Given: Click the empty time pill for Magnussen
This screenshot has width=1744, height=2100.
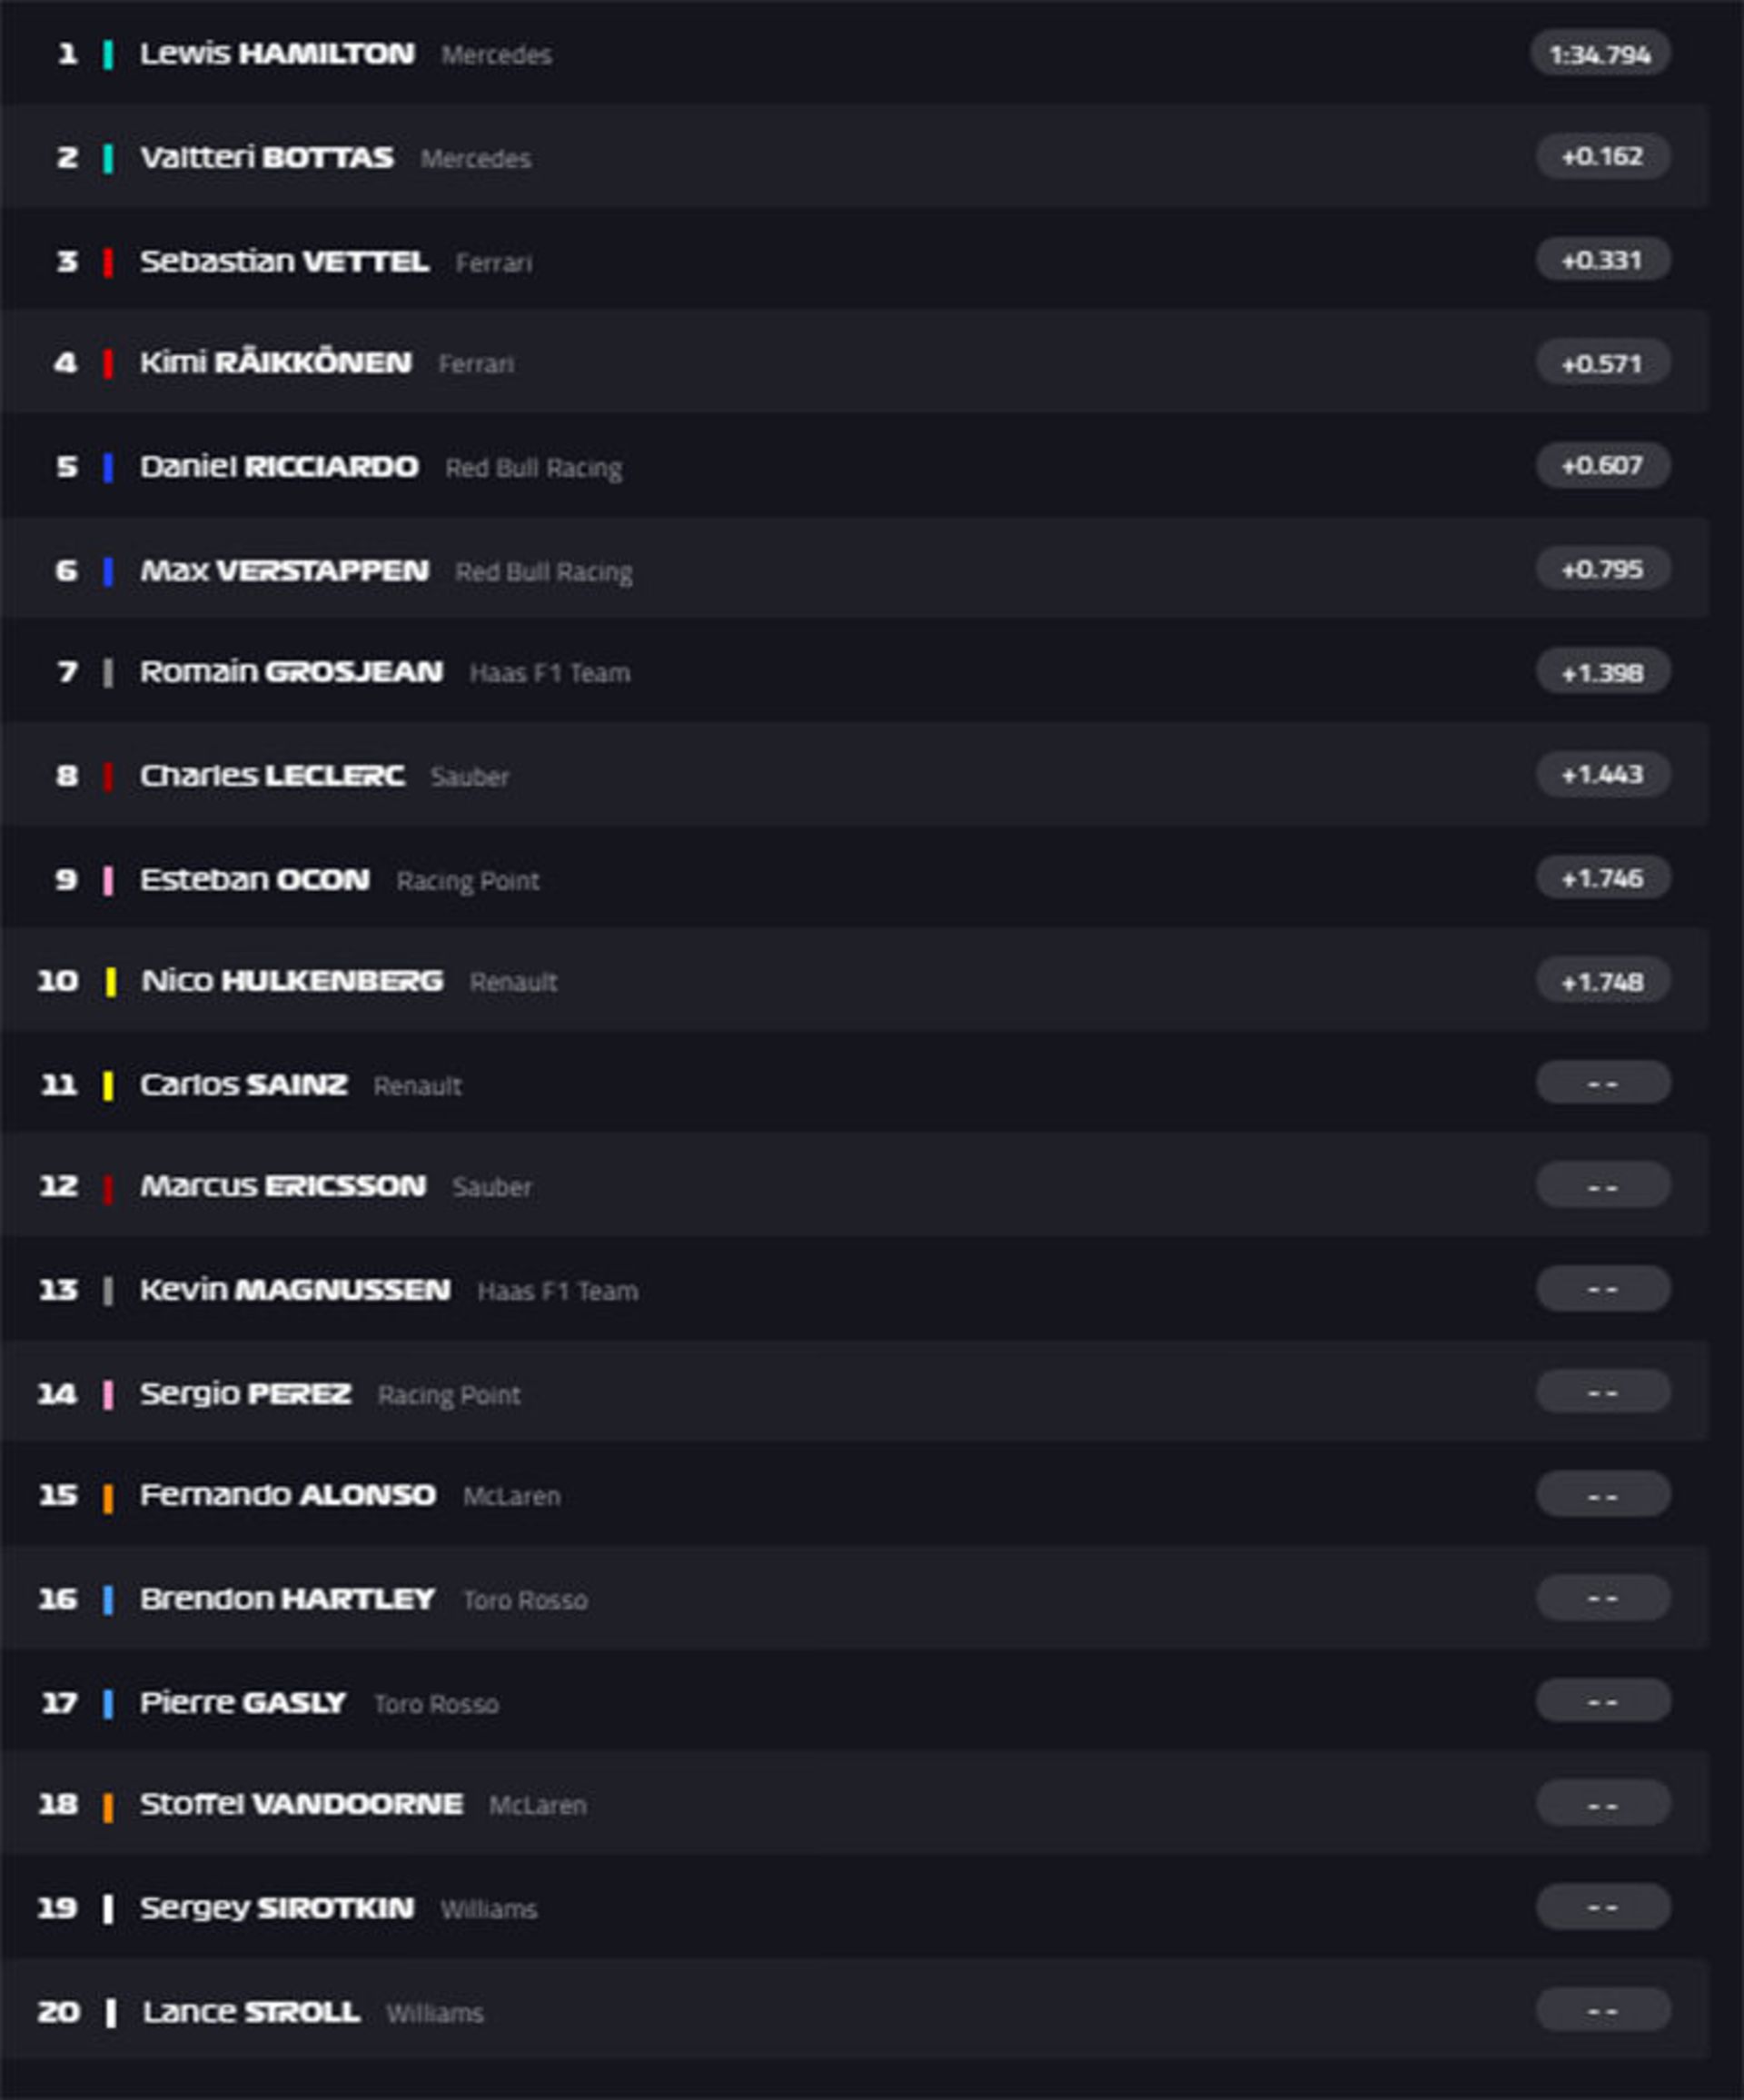Looking at the screenshot, I should click(1602, 1289).
